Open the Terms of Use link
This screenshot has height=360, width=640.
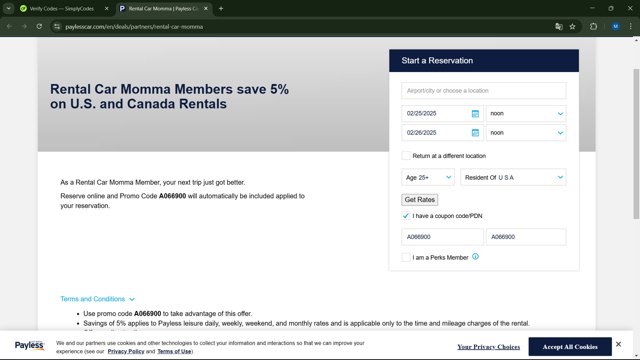tap(174, 351)
